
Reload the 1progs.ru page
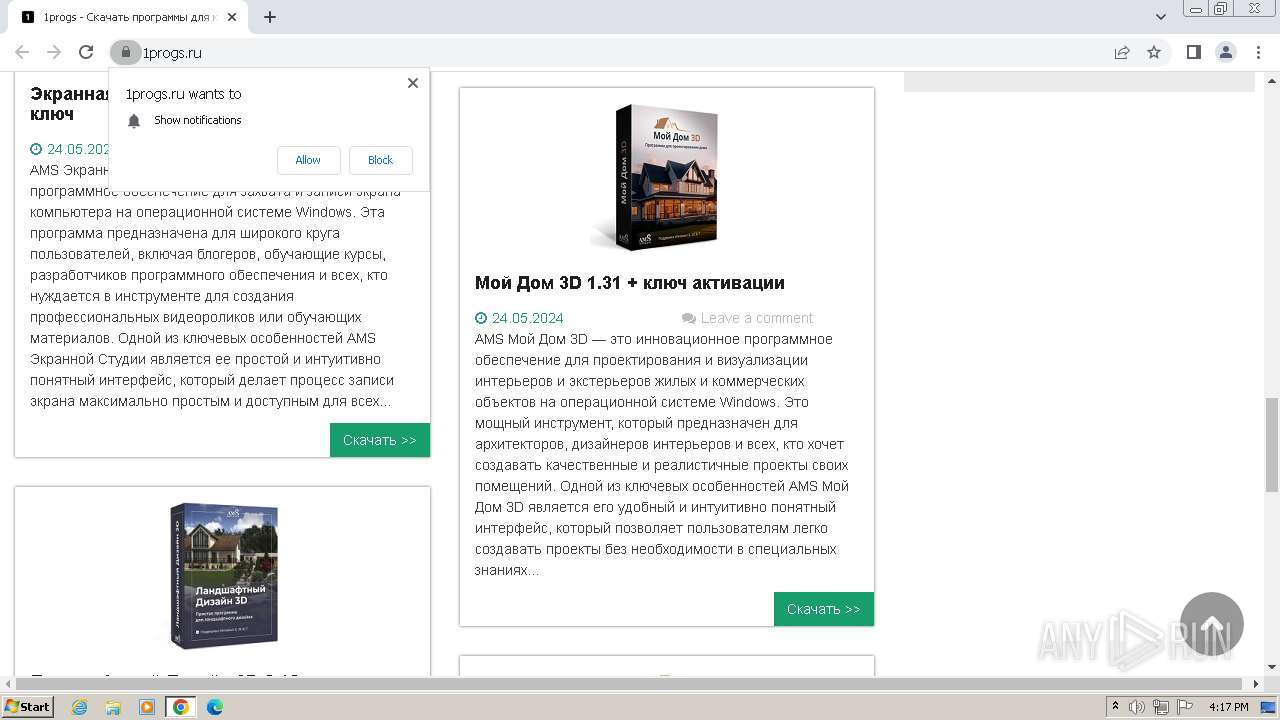point(86,52)
